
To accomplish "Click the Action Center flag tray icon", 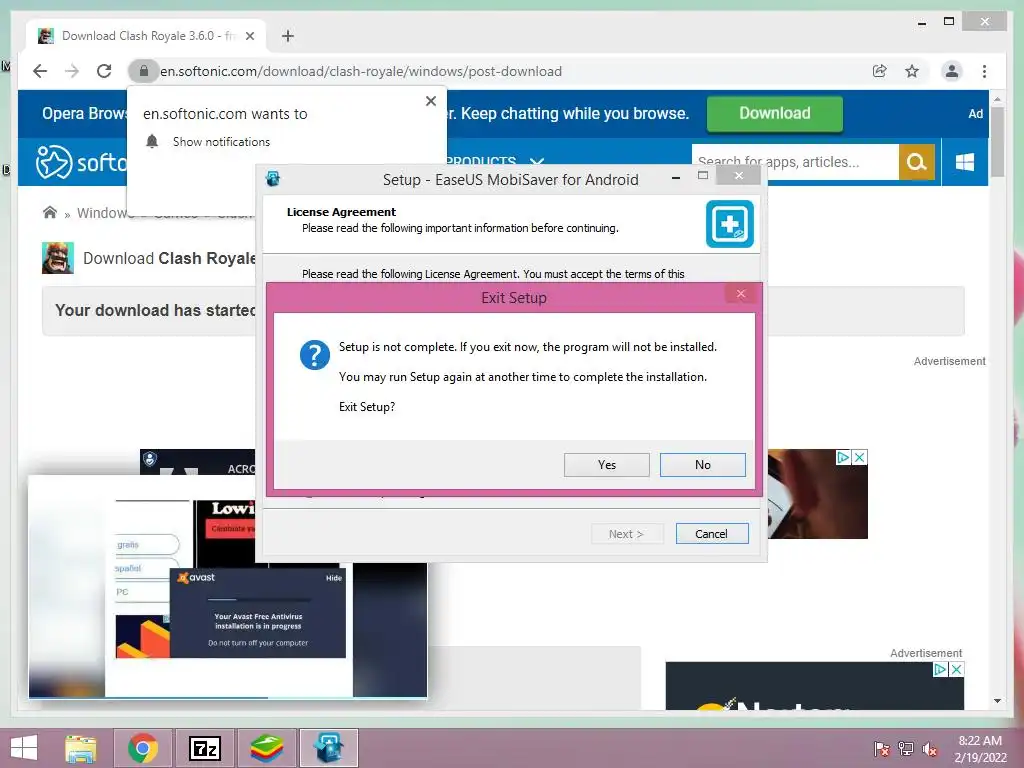I will (881, 749).
